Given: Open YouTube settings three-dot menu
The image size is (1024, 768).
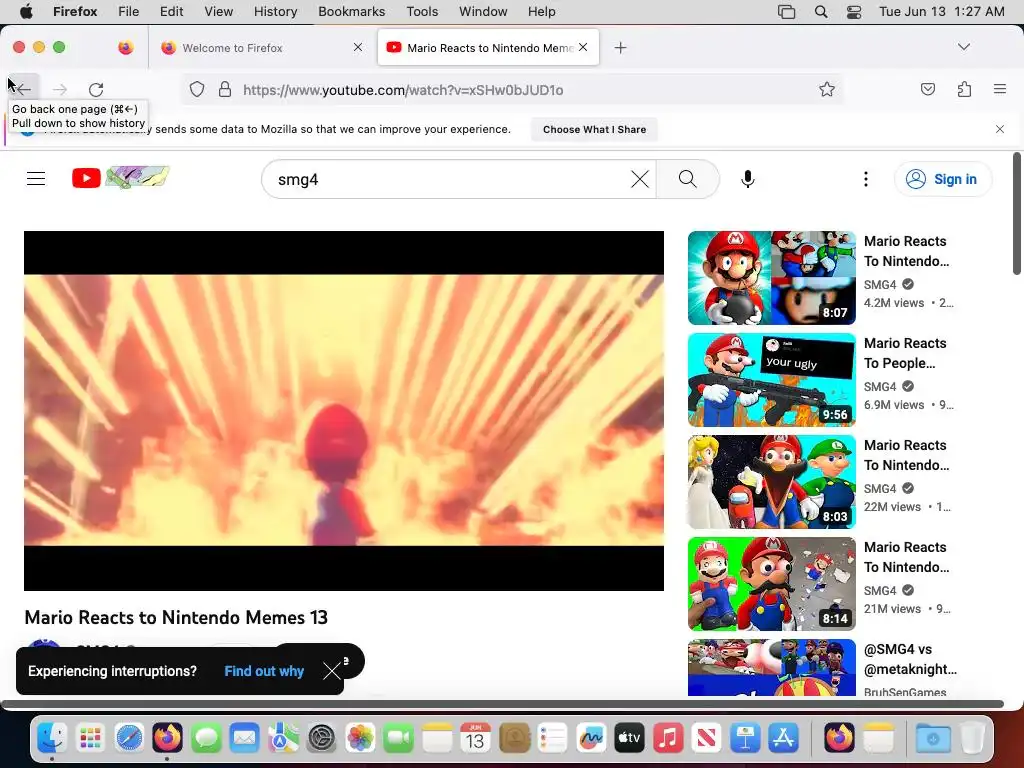Looking at the screenshot, I should [866, 179].
